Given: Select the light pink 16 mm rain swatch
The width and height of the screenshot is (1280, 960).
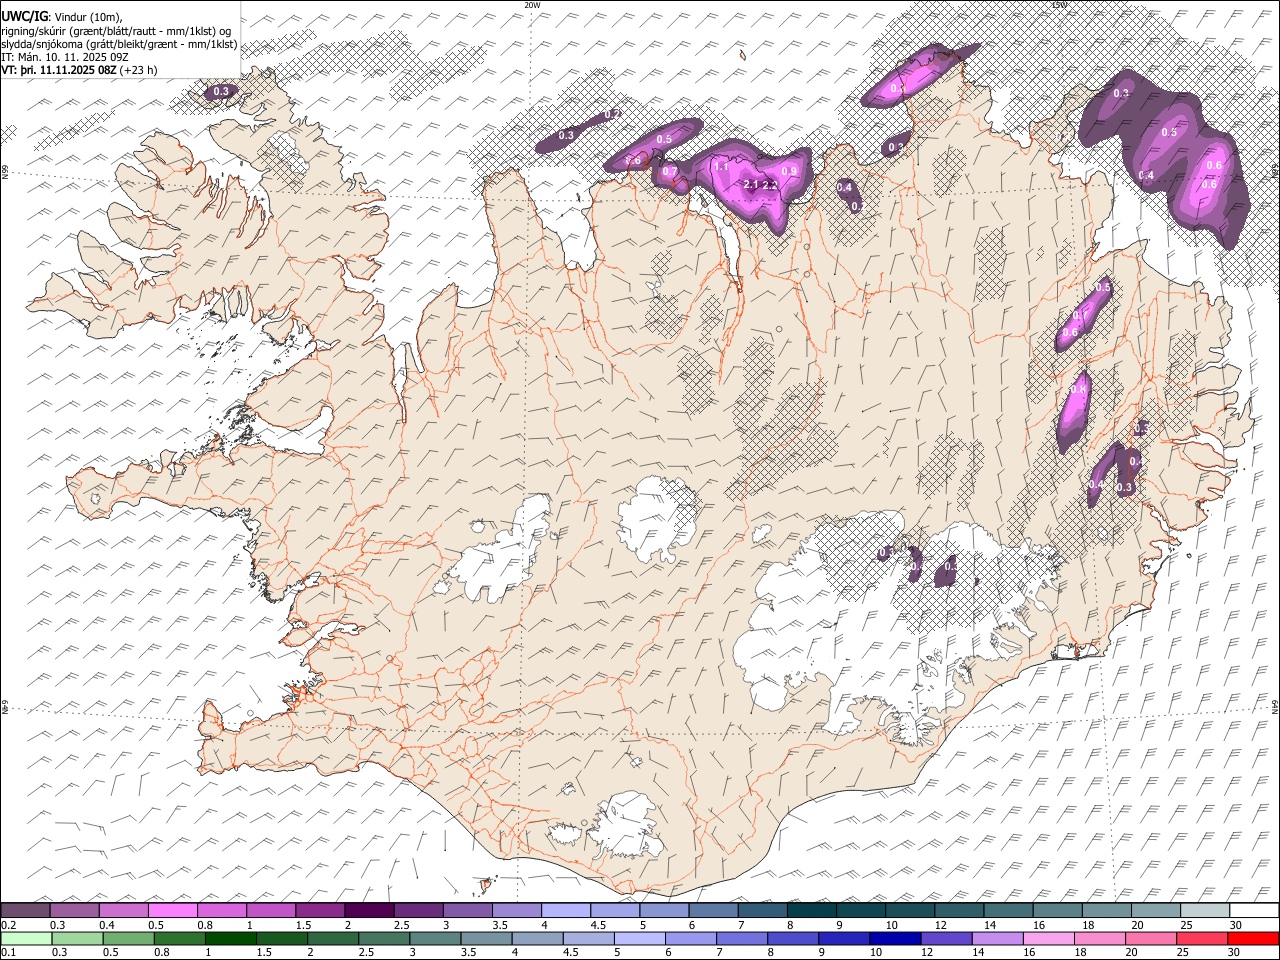Looking at the screenshot, I should coord(1048,938).
